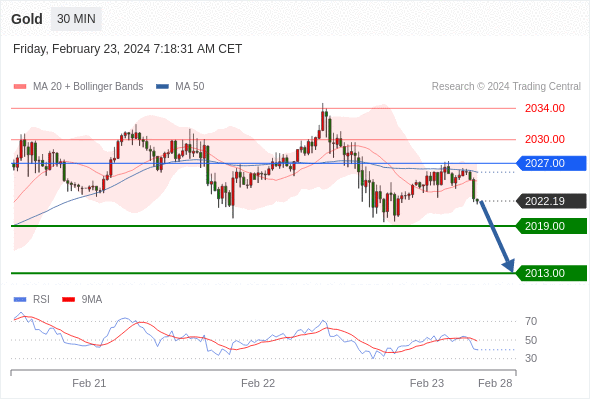Click the 2030.00 red resistance label
This screenshot has width=590, height=400.
pyautogui.click(x=545, y=139)
